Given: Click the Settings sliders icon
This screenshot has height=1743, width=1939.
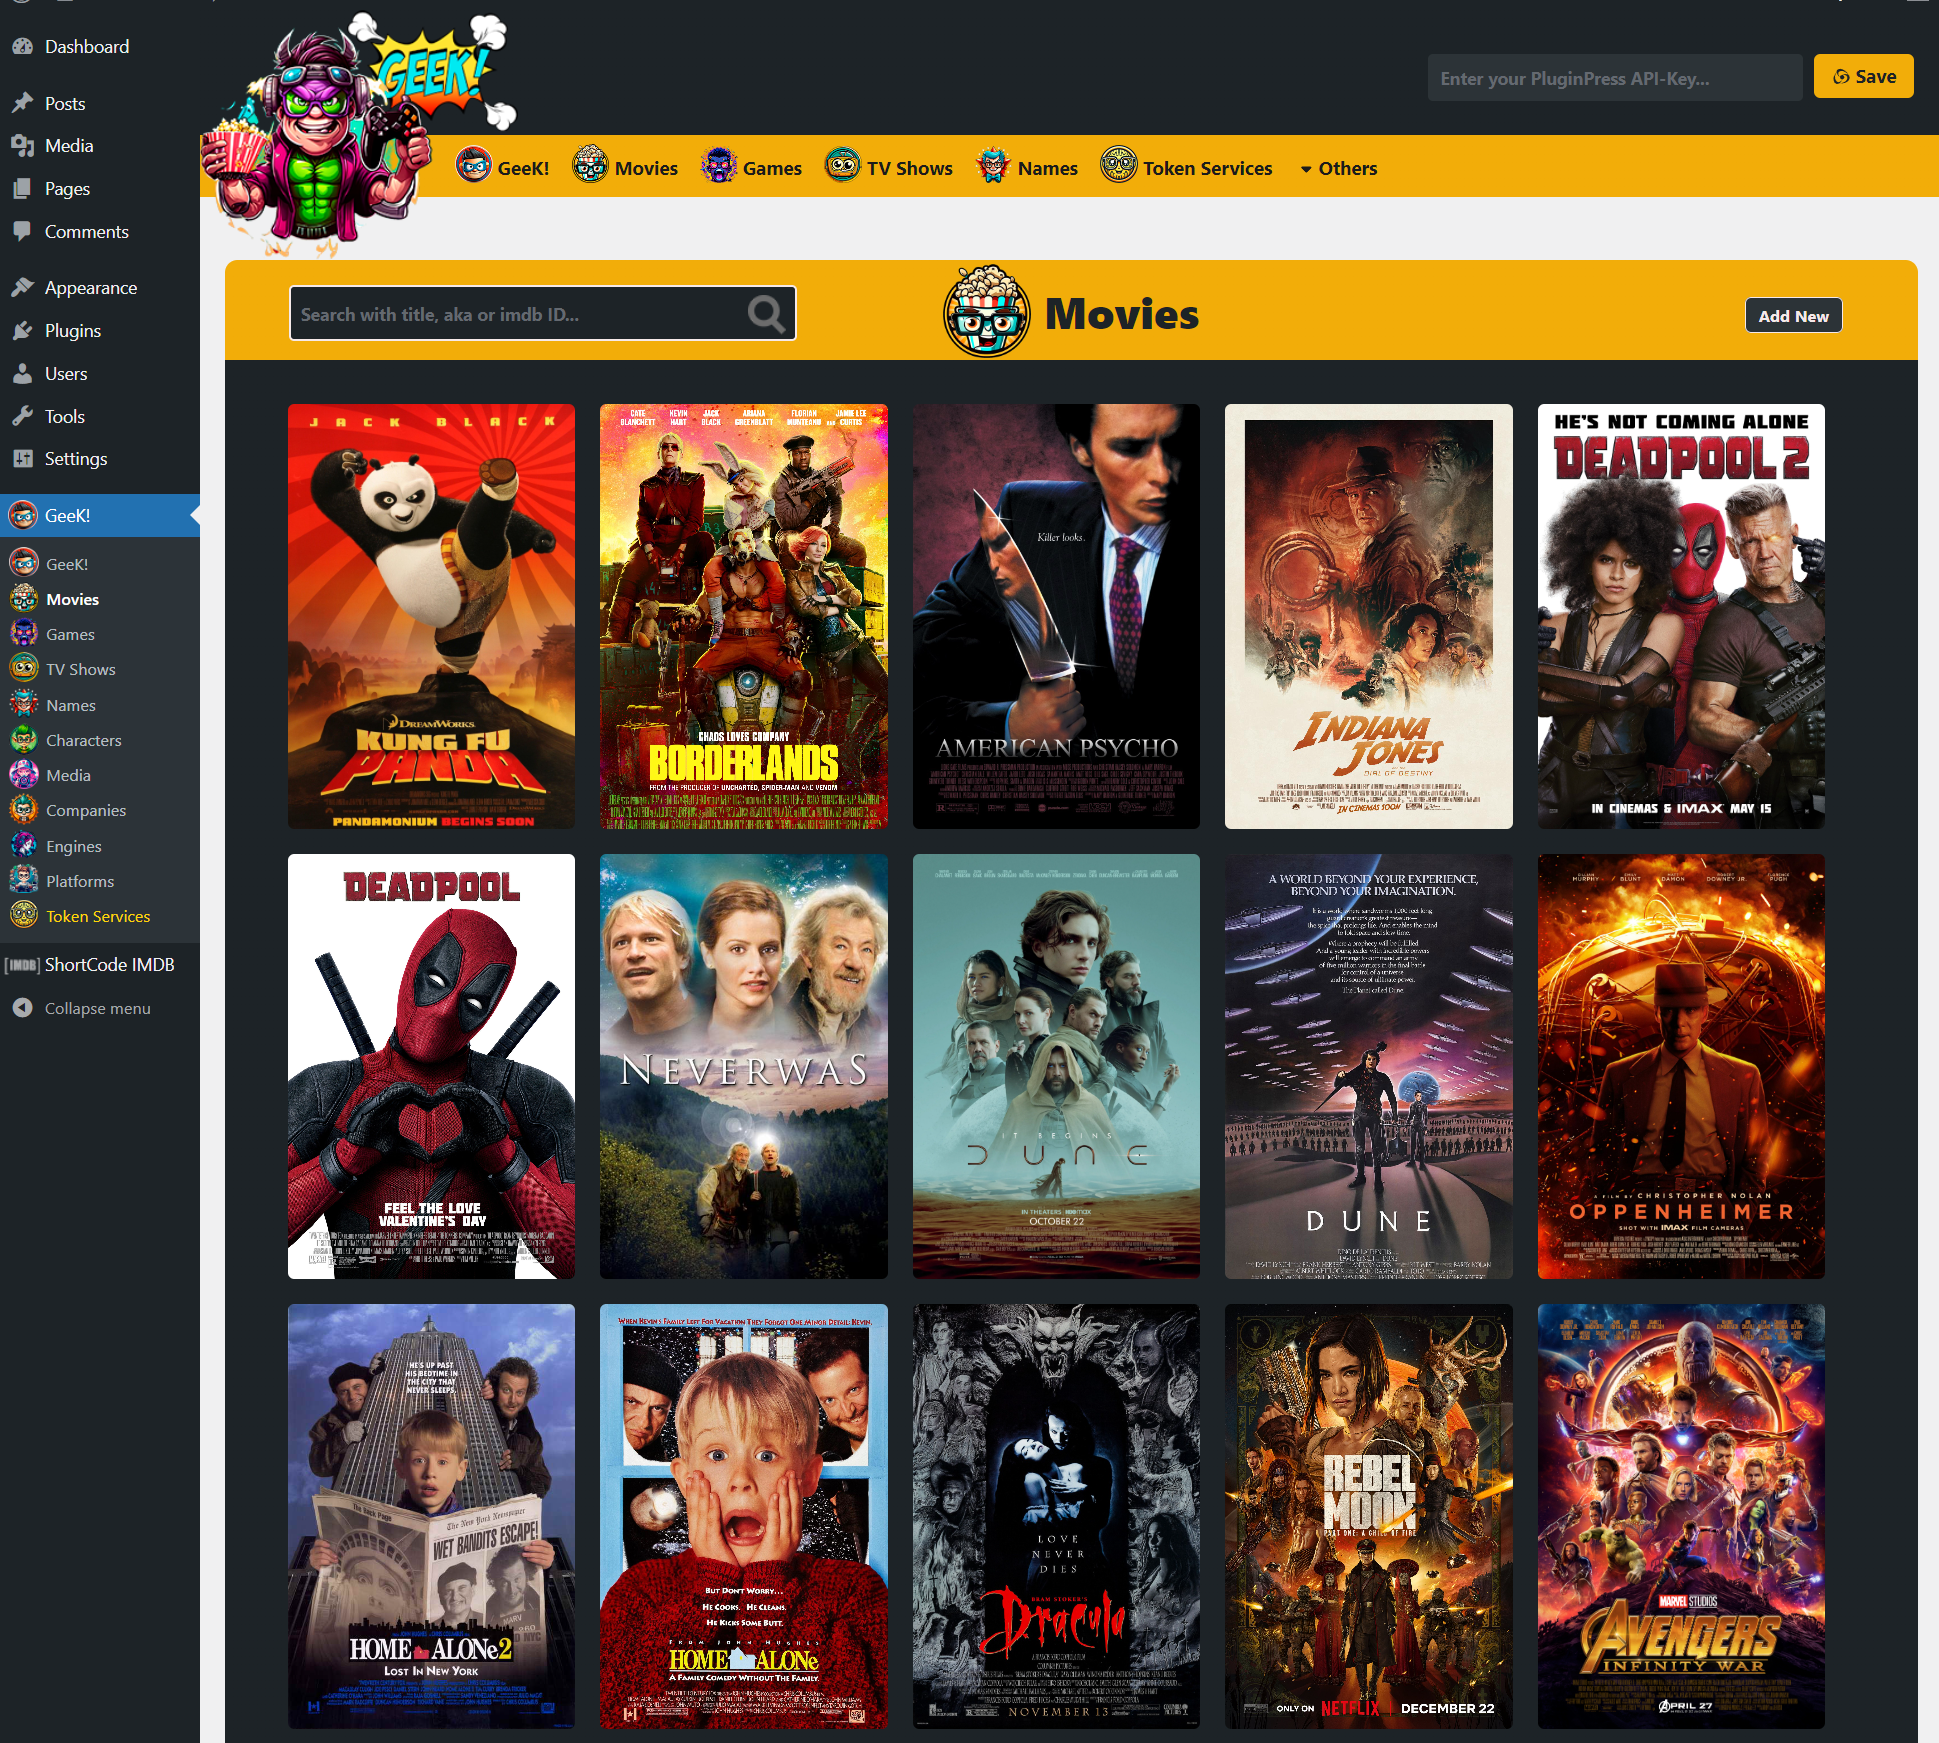Looking at the screenshot, I should [23, 459].
